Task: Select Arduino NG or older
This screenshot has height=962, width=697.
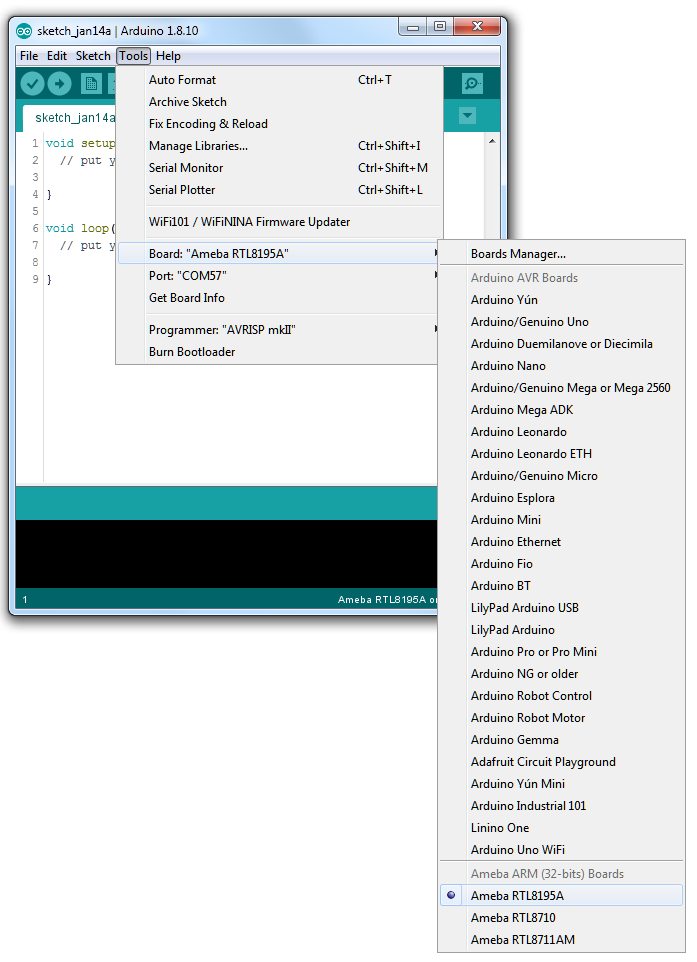Action: tap(561, 674)
